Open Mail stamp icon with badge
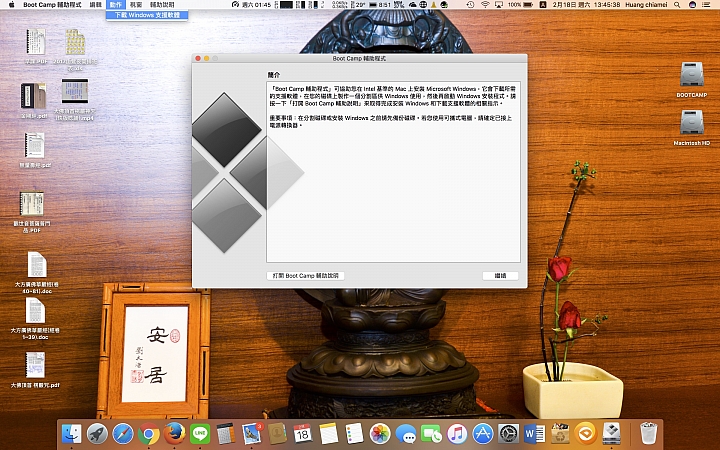The height and width of the screenshot is (450, 720). click(x=252, y=433)
